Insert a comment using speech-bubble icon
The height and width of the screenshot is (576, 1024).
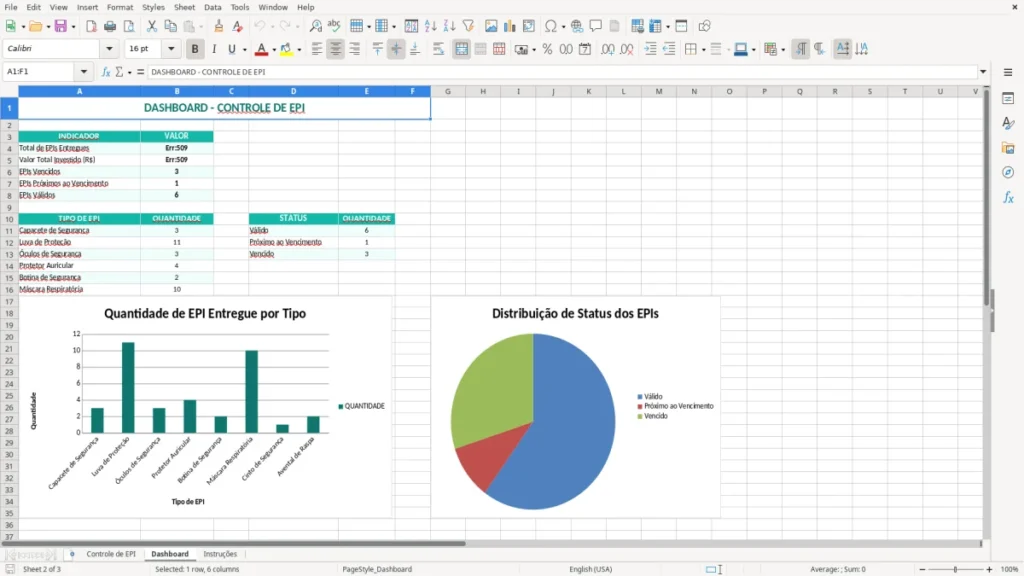[x=596, y=26]
